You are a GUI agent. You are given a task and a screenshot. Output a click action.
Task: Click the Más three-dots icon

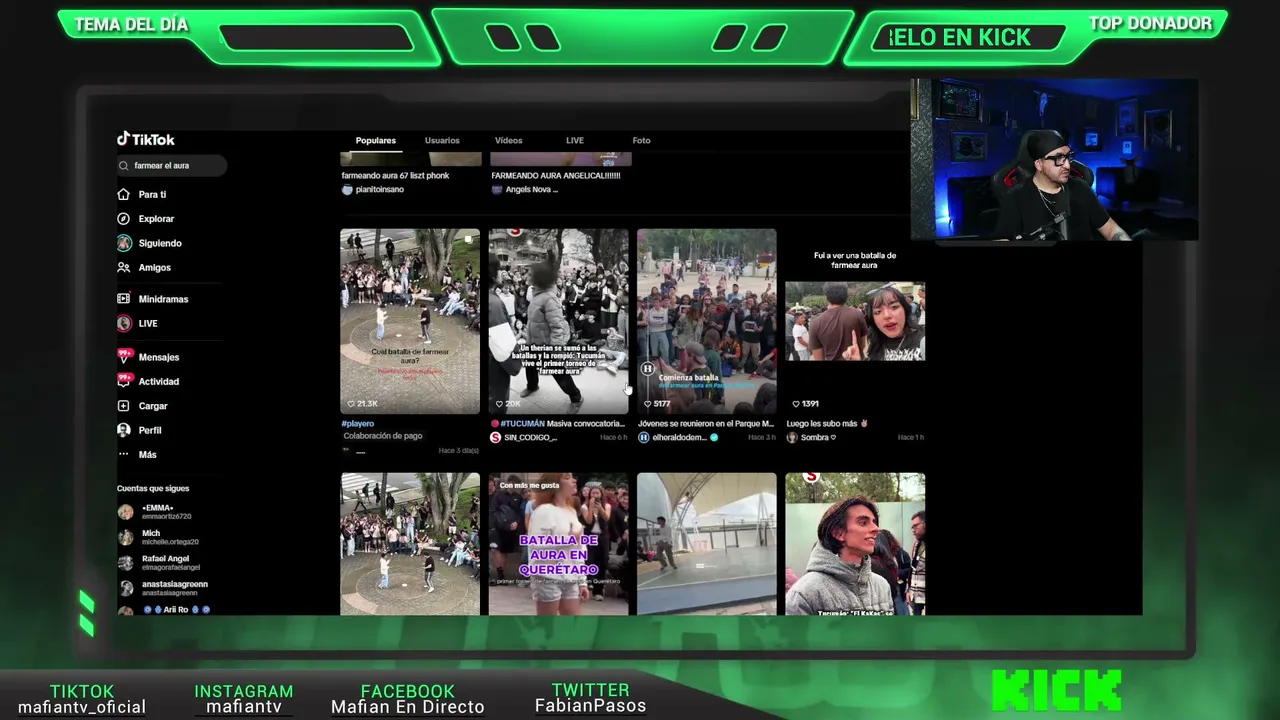(124, 455)
